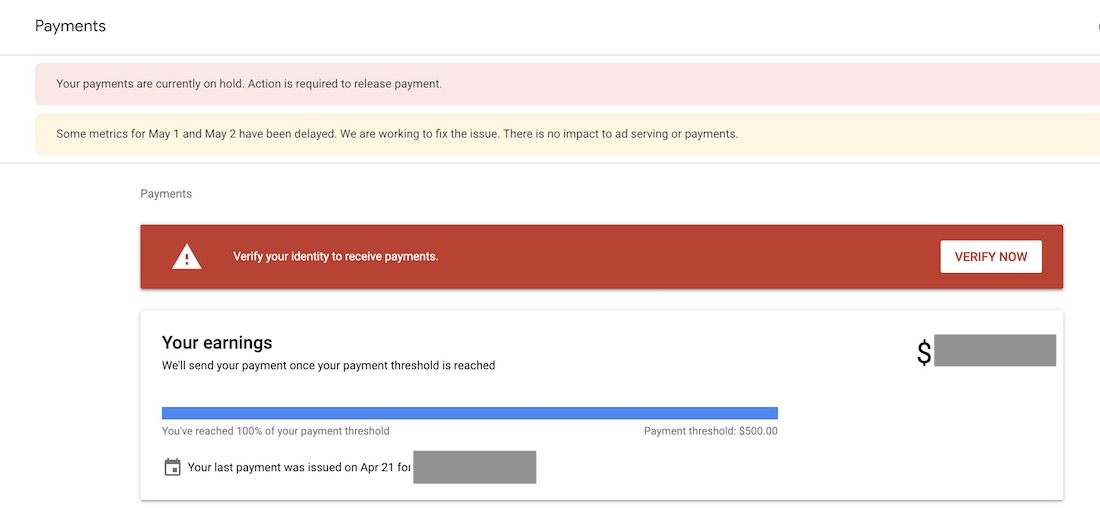Click the payments on hold alert message
The height and width of the screenshot is (508, 1100).
249,84
